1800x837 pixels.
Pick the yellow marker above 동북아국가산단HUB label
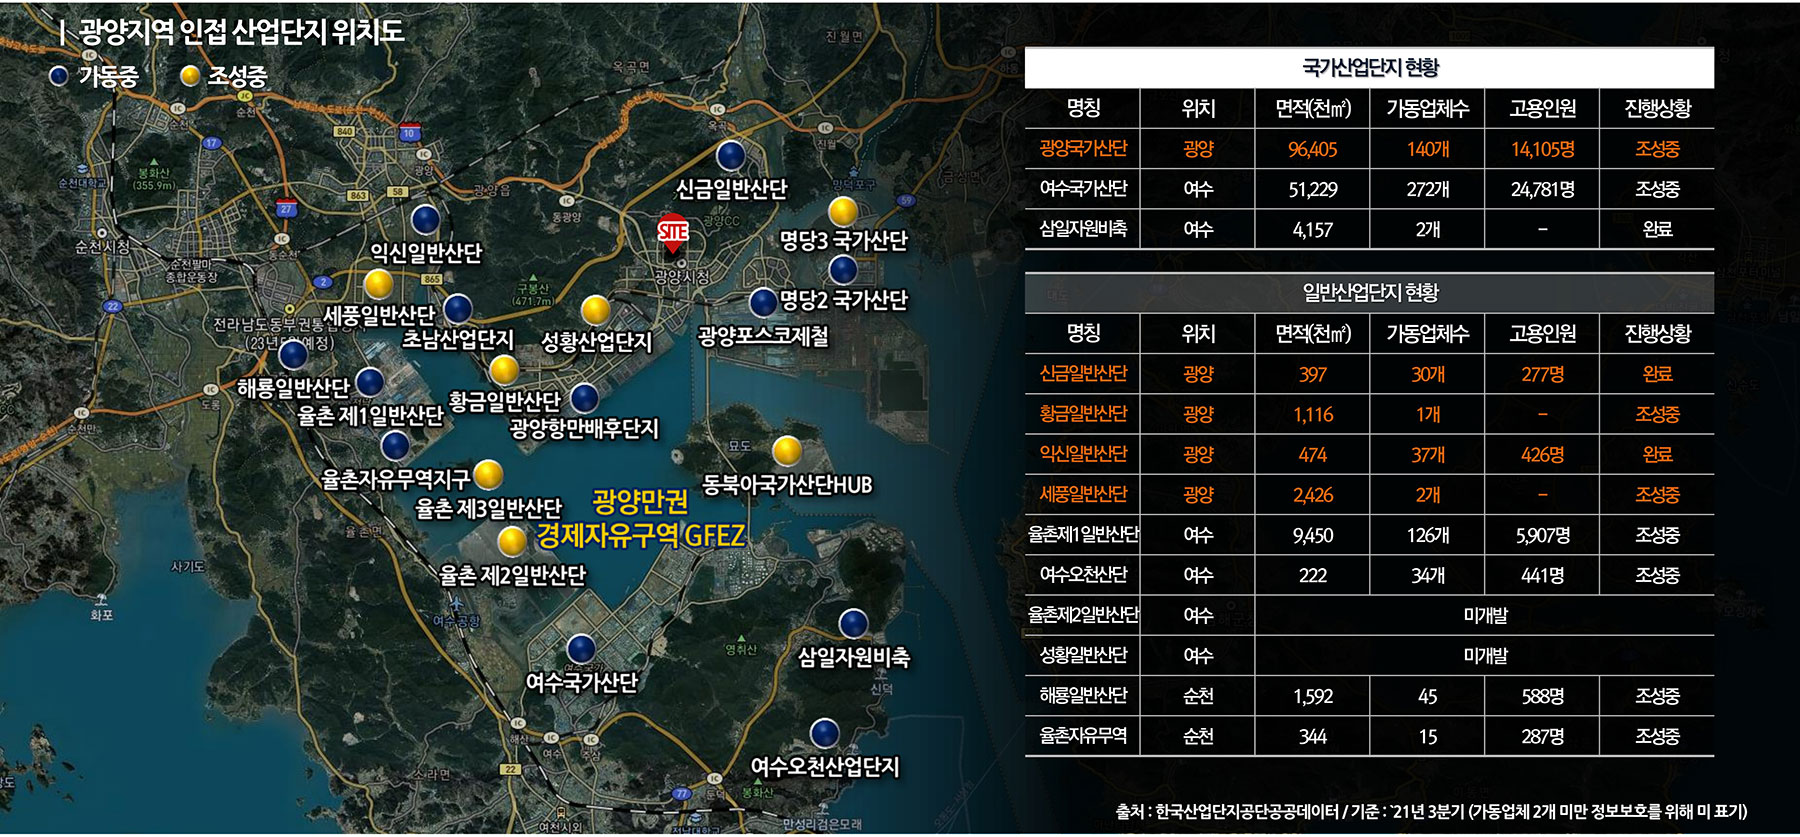pos(787,451)
